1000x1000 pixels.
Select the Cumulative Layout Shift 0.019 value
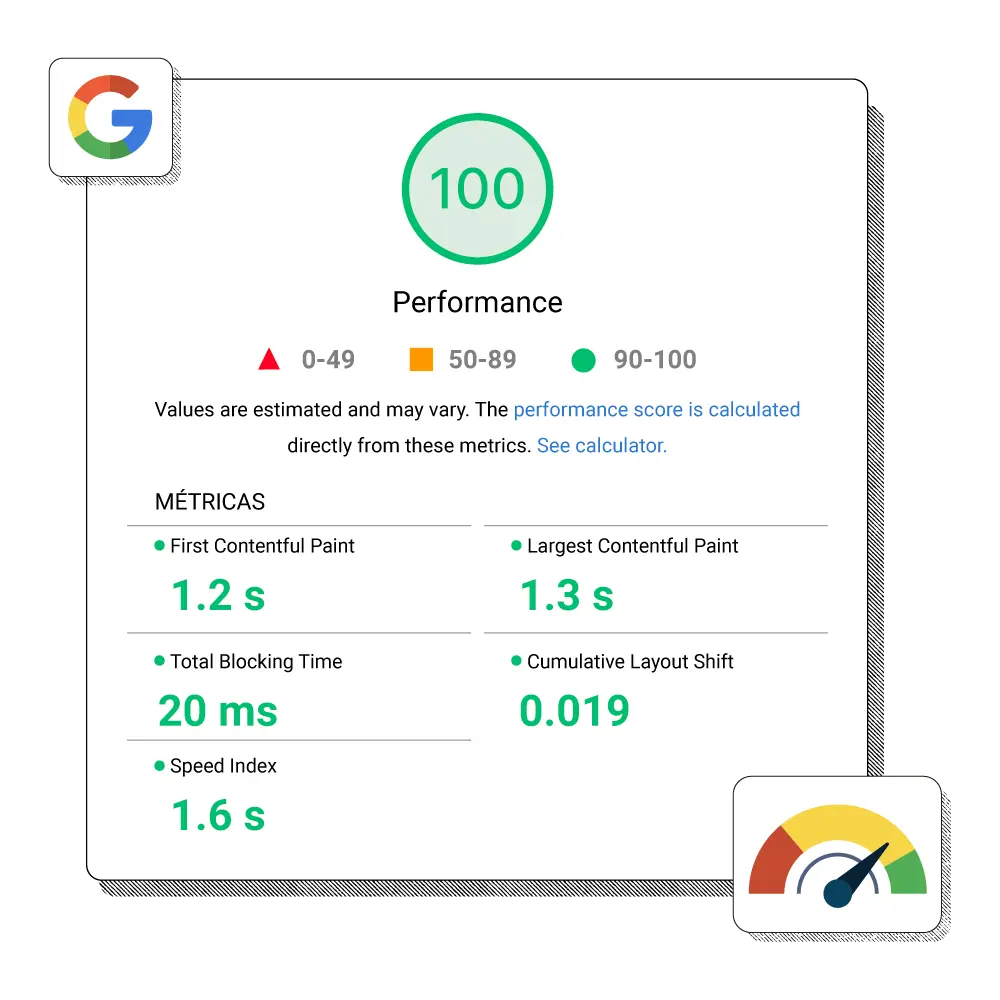click(x=574, y=711)
